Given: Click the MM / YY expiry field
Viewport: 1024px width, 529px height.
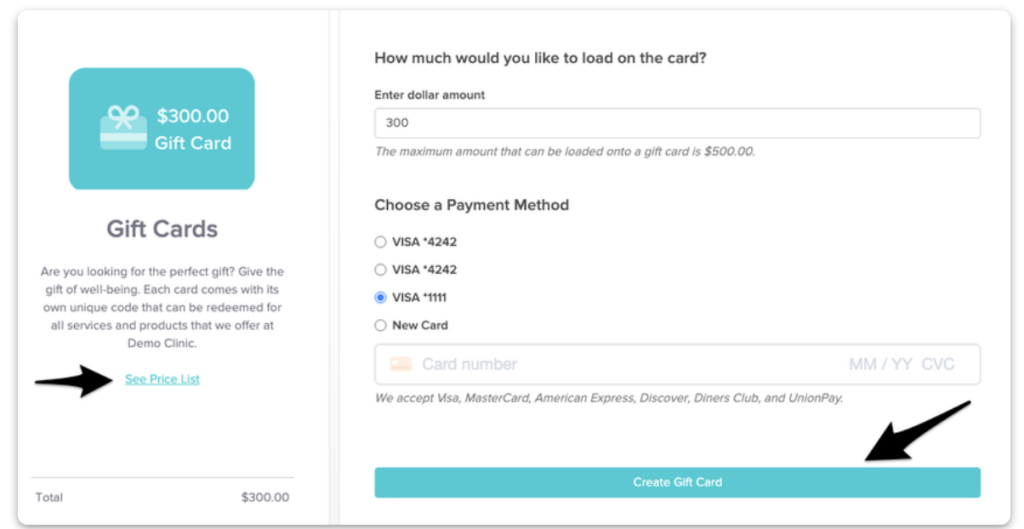Looking at the screenshot, I should (880, 364).
